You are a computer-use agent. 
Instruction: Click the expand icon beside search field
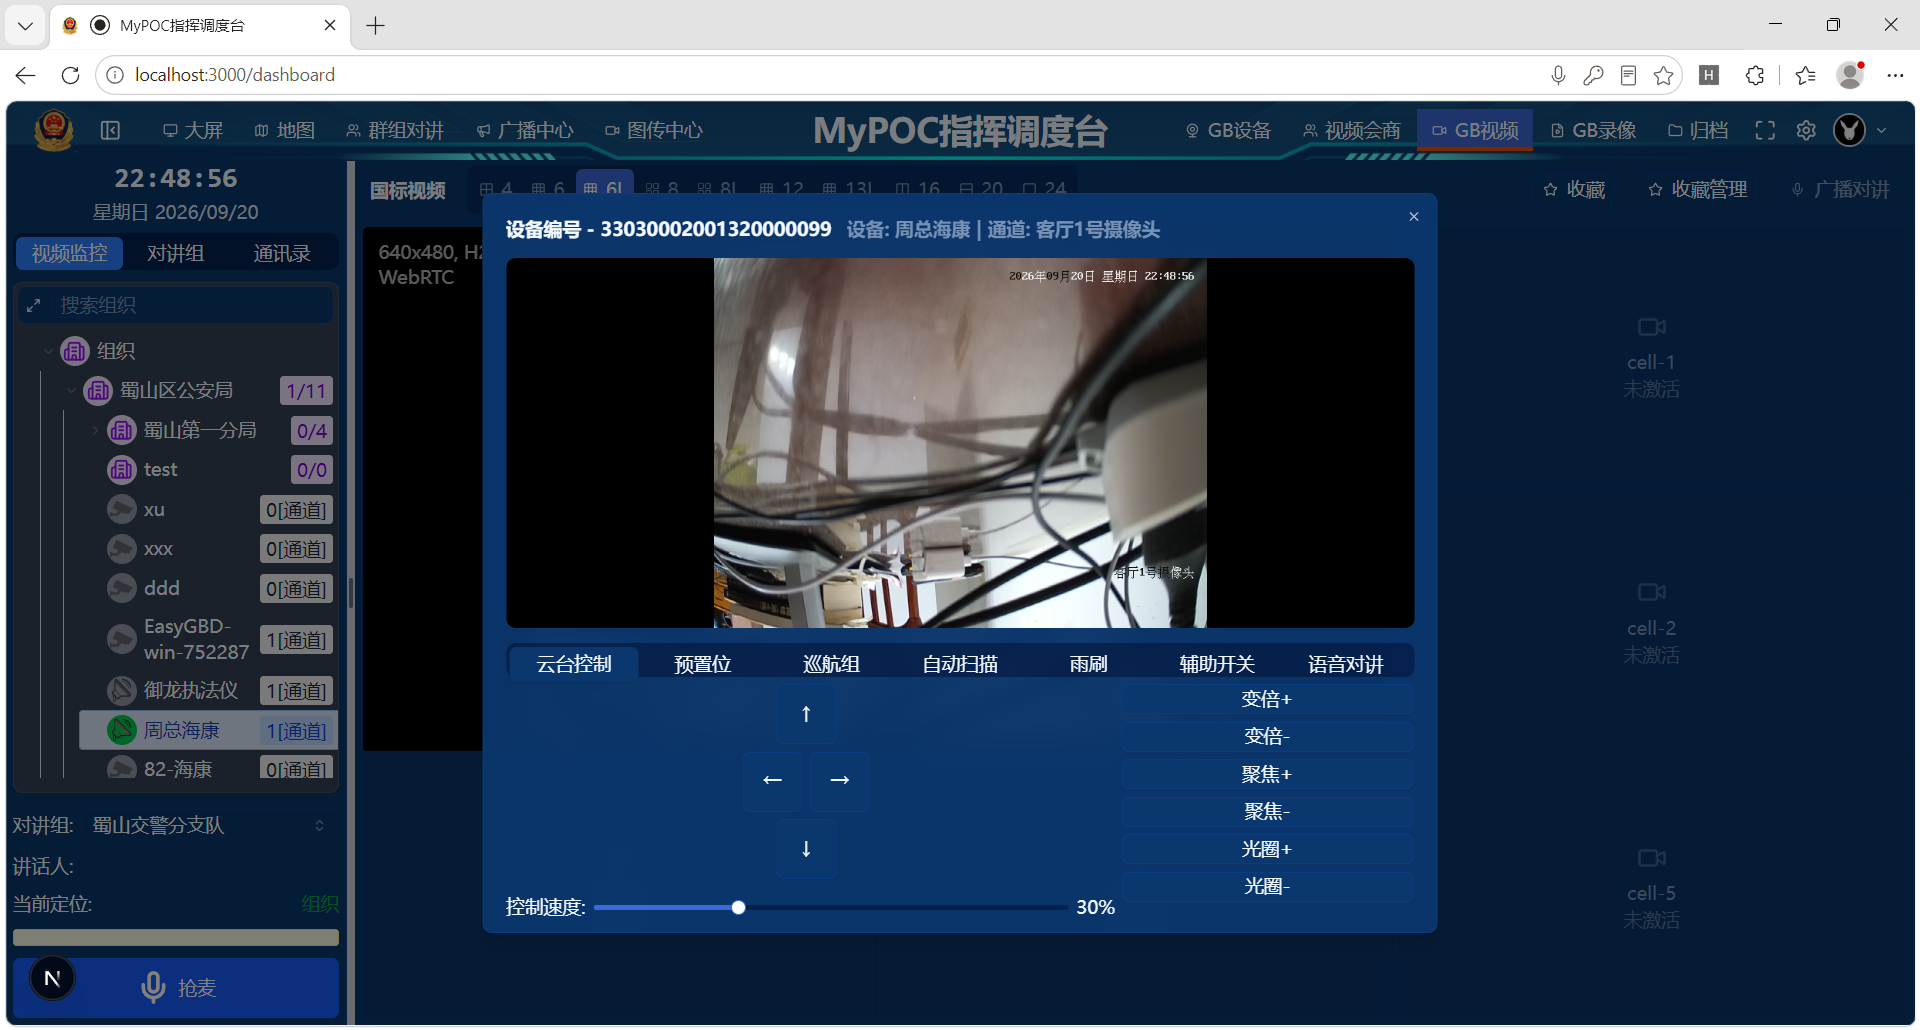[x=34, y=305]
